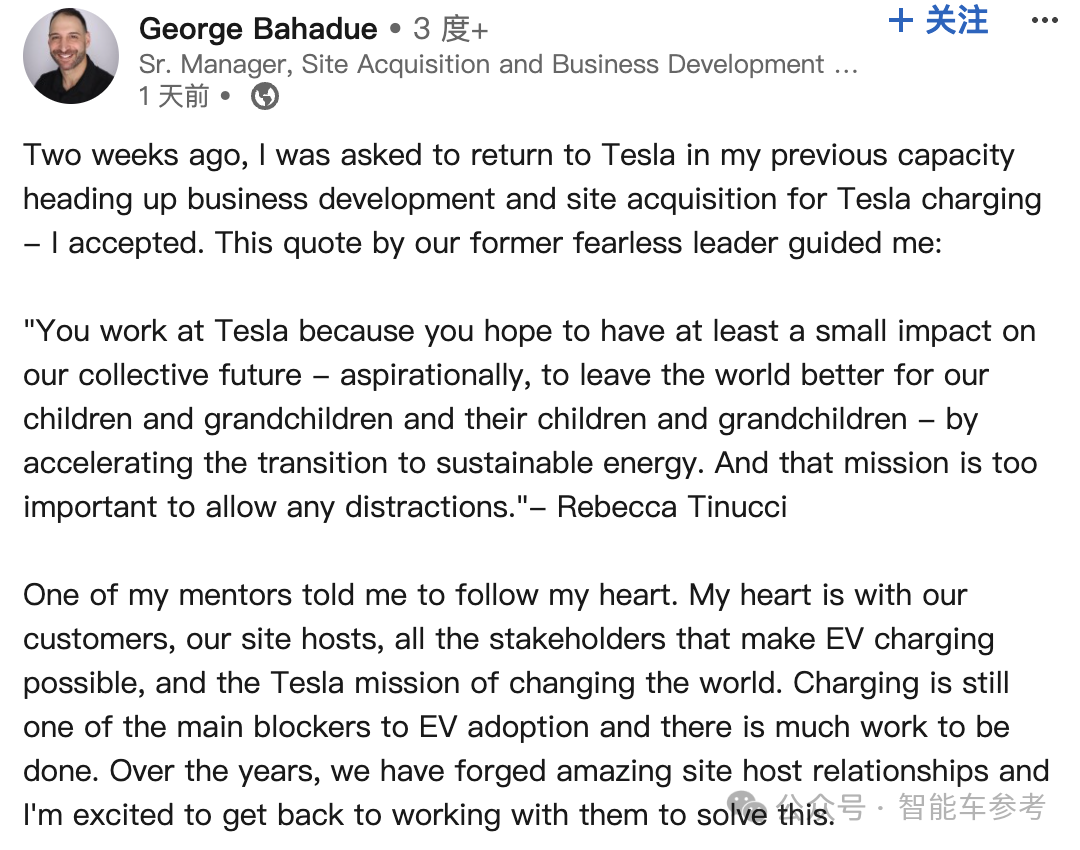The image size is (1080, 850).
Task: Click the 1 天前 post timestamp
Action: coord(174,96)
